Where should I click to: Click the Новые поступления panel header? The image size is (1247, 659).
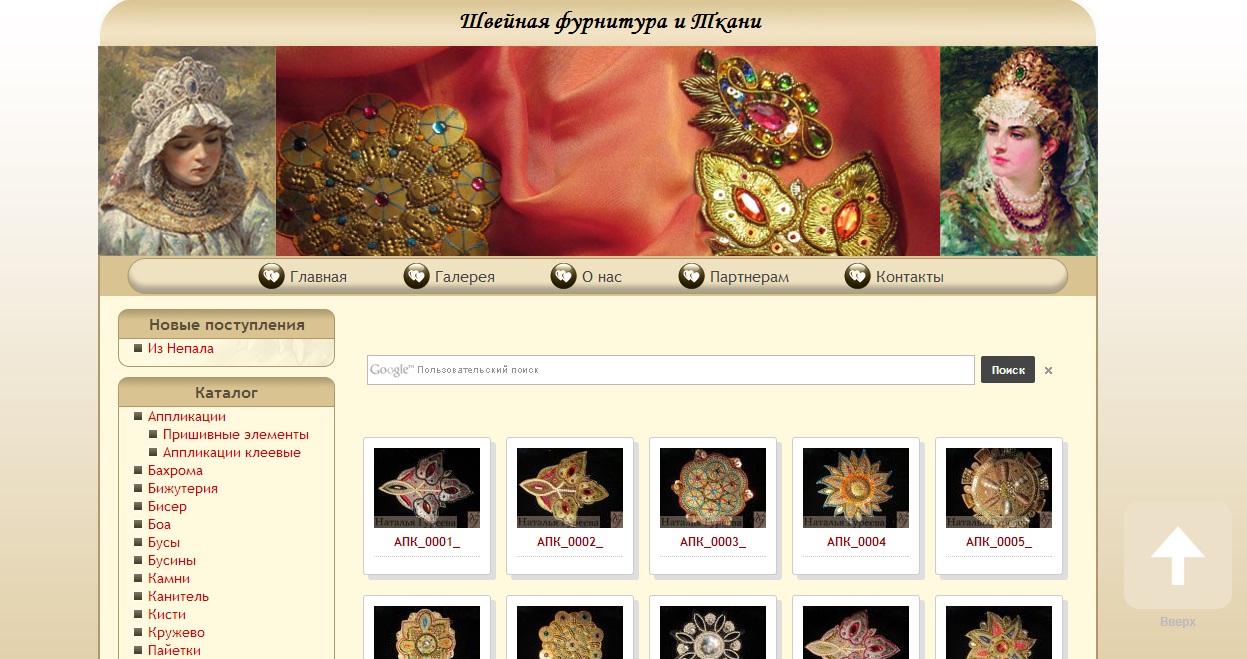226,324
